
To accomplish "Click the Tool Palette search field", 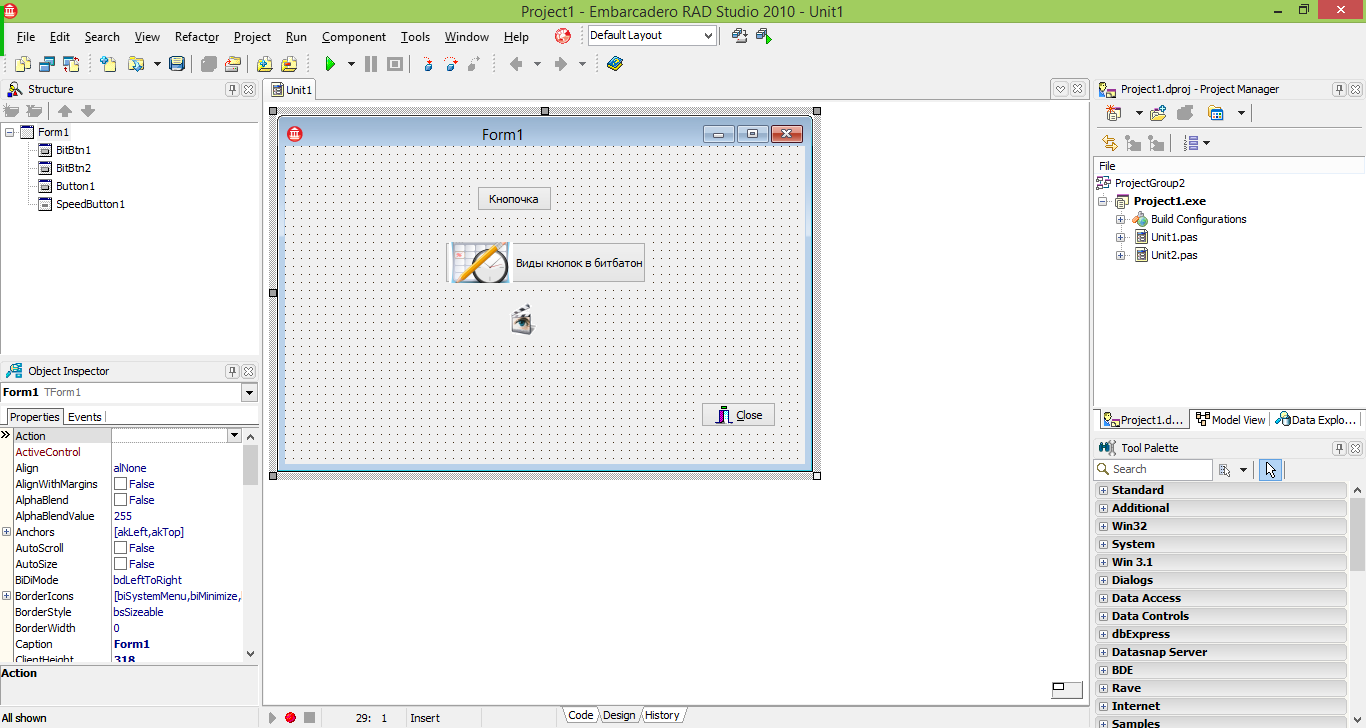I will coord(1153,469).
